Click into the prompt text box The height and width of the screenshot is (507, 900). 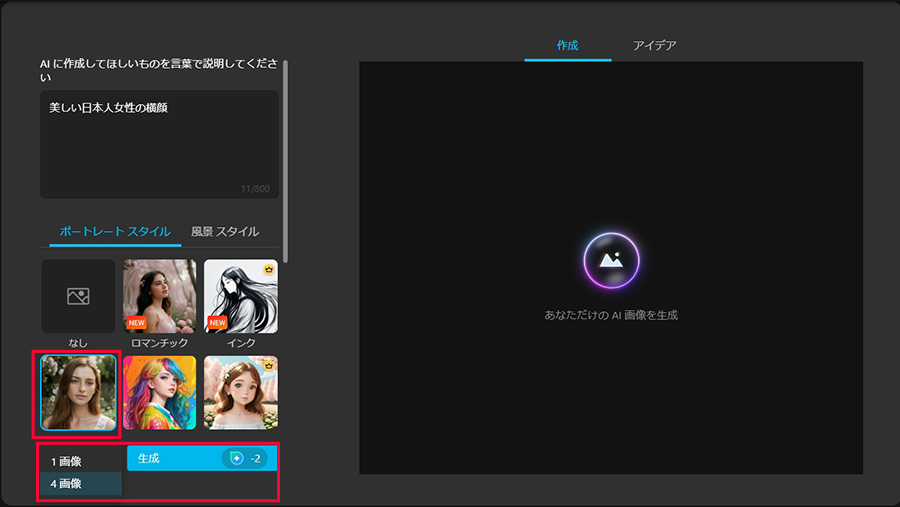(160, 144)
